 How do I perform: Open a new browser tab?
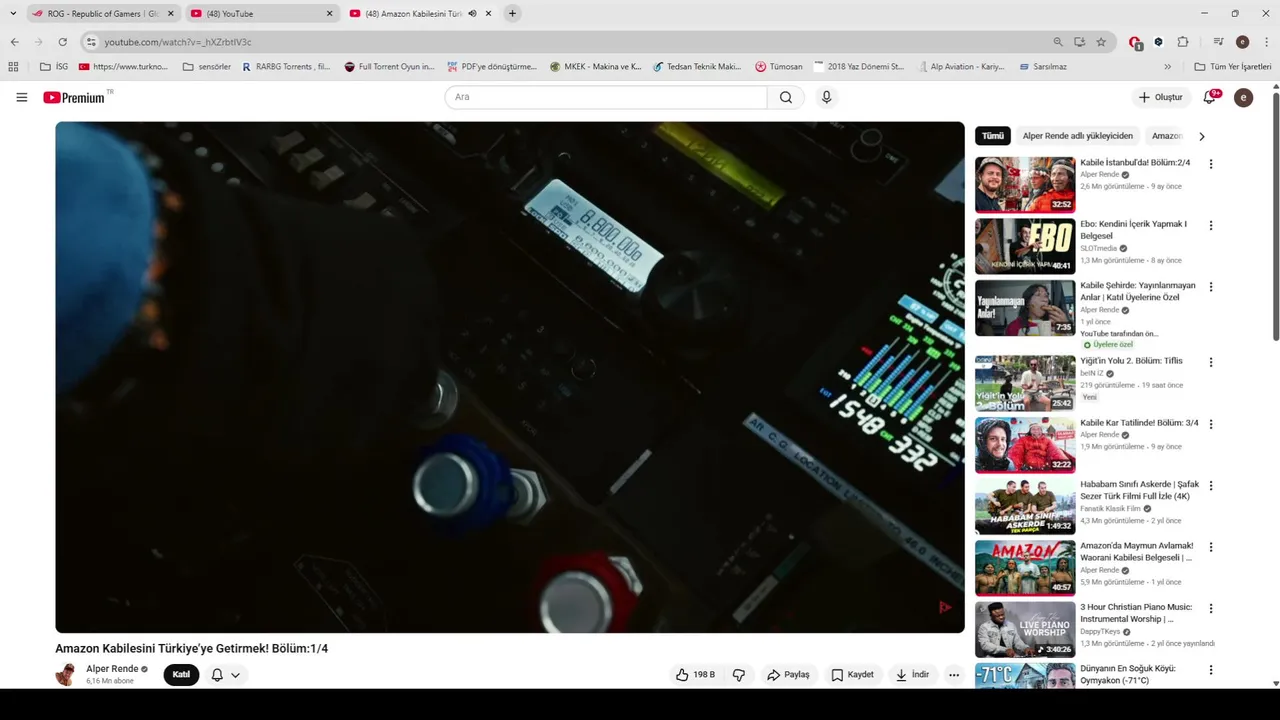(x=512, y=13)
